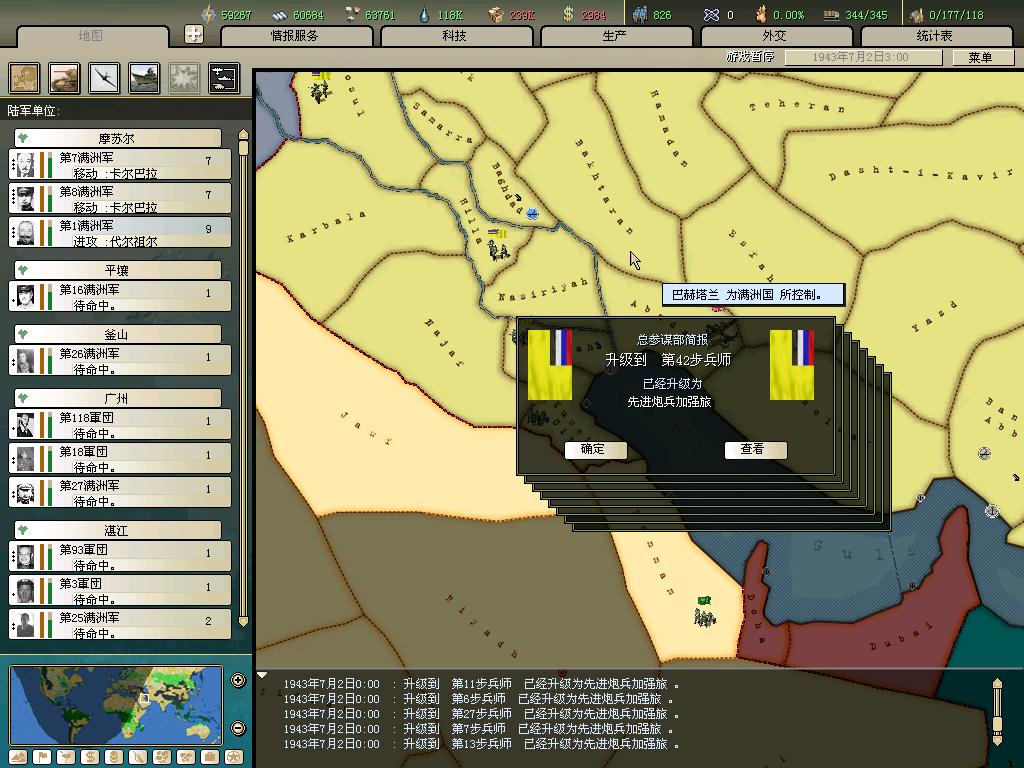Switch to economic map mode dollar icon
Viewport: 1024px width, 768px height.
coord(90,757)
